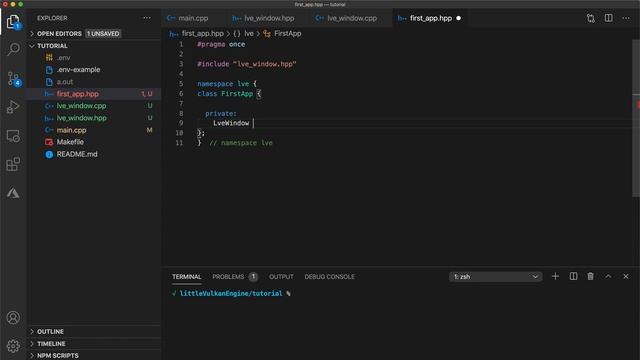Click the Open Changes compare icon

point(591,18)
